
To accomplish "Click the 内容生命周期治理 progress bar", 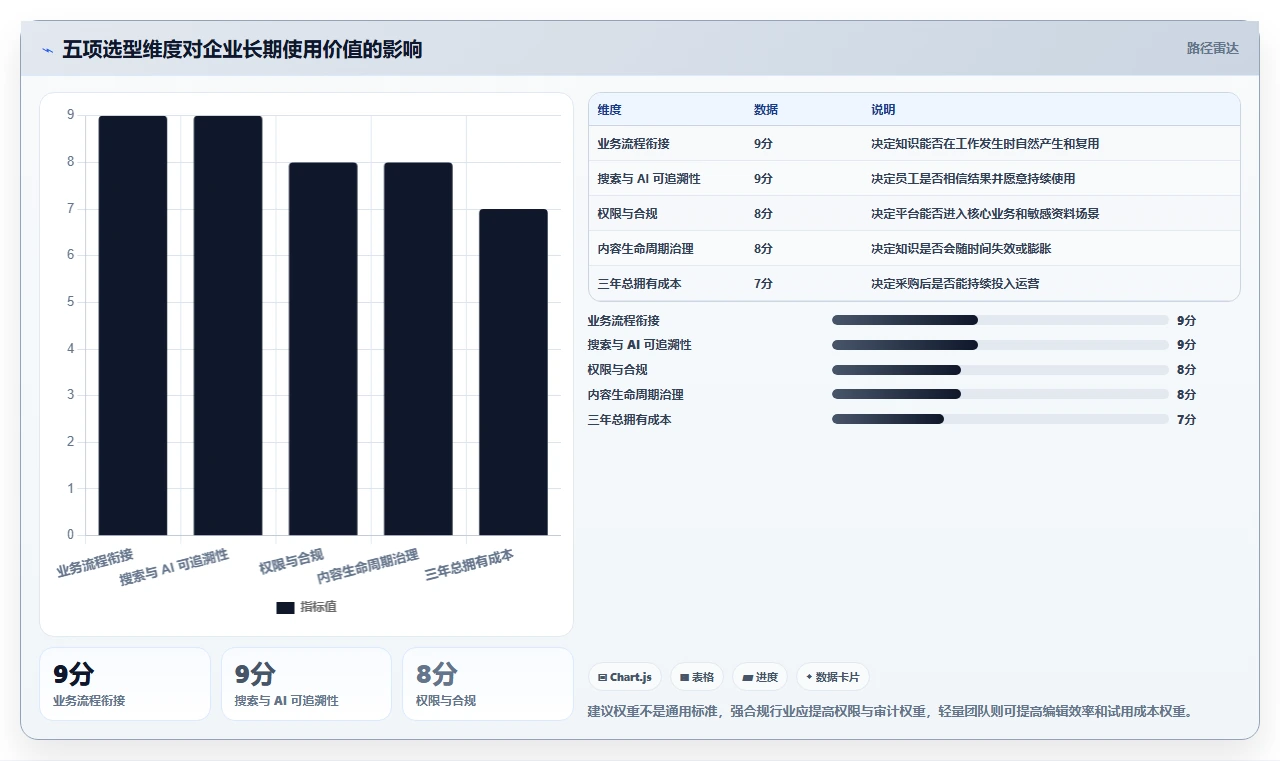I will 1000,394.
